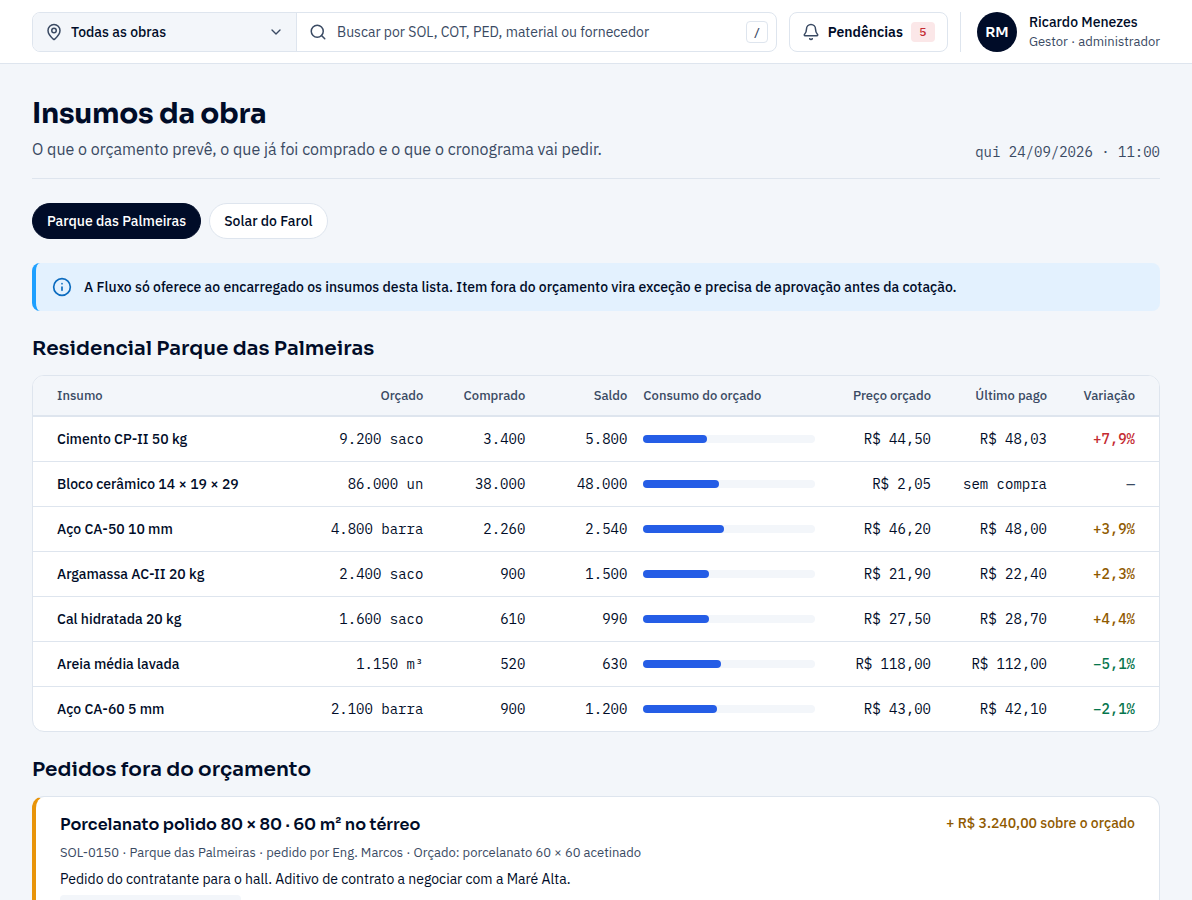The height and width of the screenshot is (900, 1192).
Task: Click the Variação column header
Action: click(x=1109, y=395)
